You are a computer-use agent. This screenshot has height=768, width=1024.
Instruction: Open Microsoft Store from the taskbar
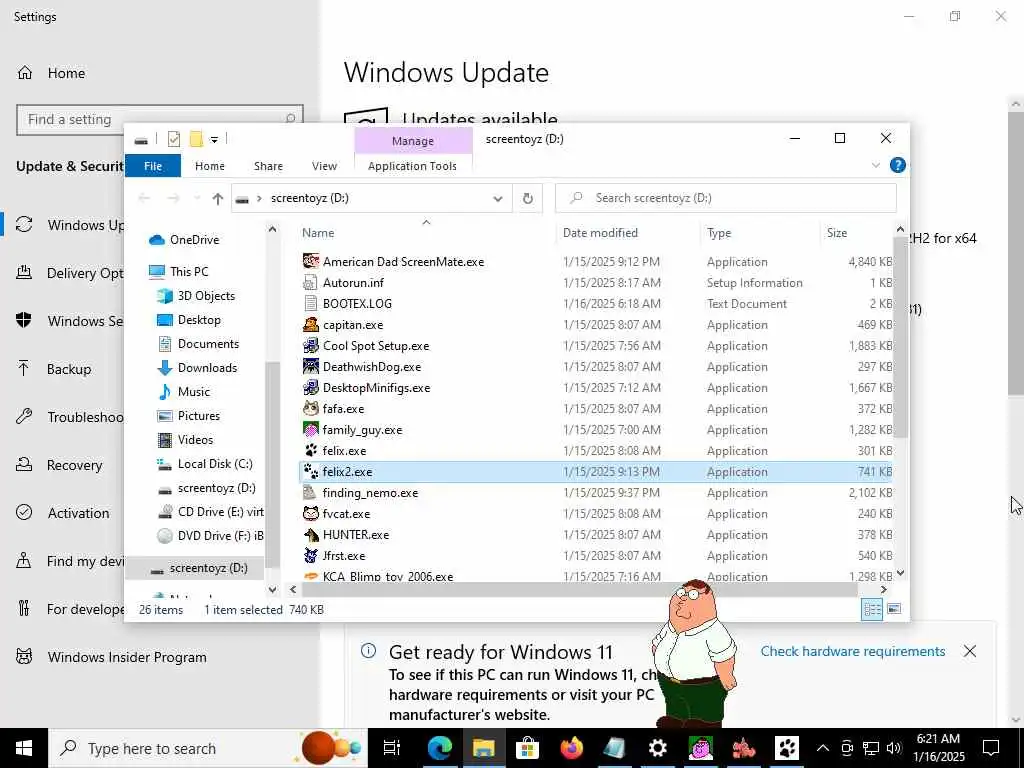[528, 748]
